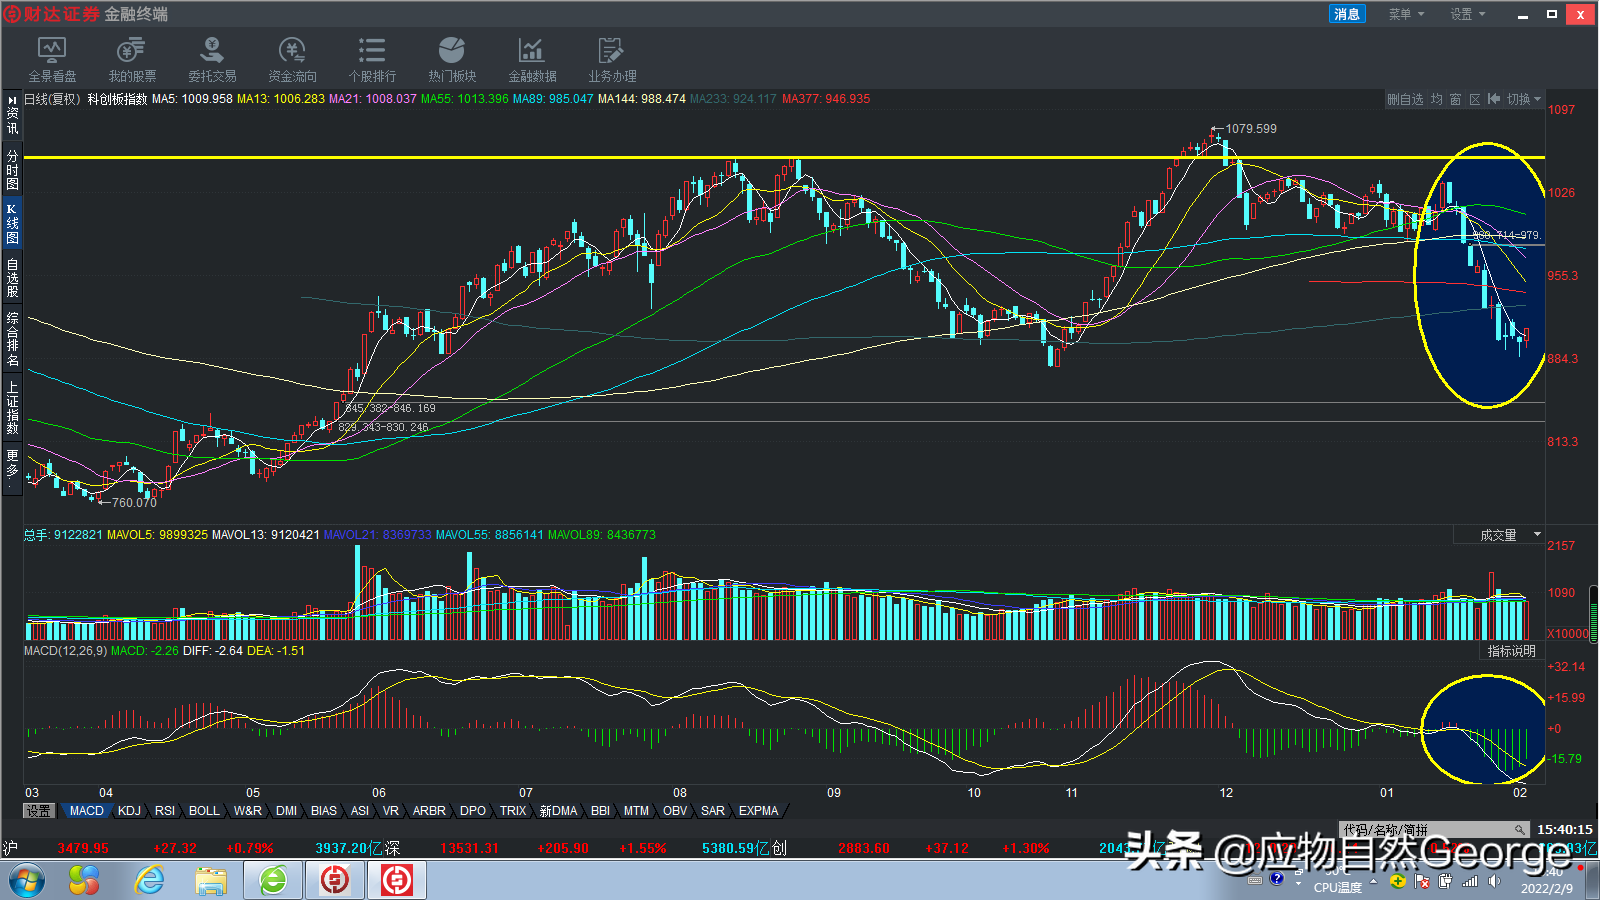
Task: Select the 上证指数 sidebar tab
Action: click(12, 407)
